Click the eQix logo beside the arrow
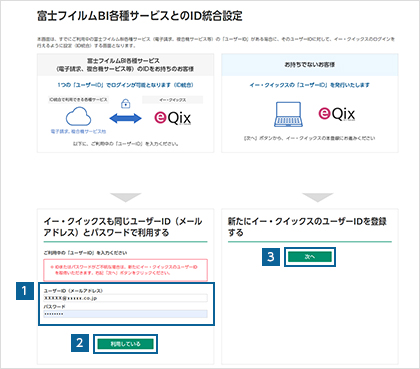420x369 pixels. pos(173,118)
